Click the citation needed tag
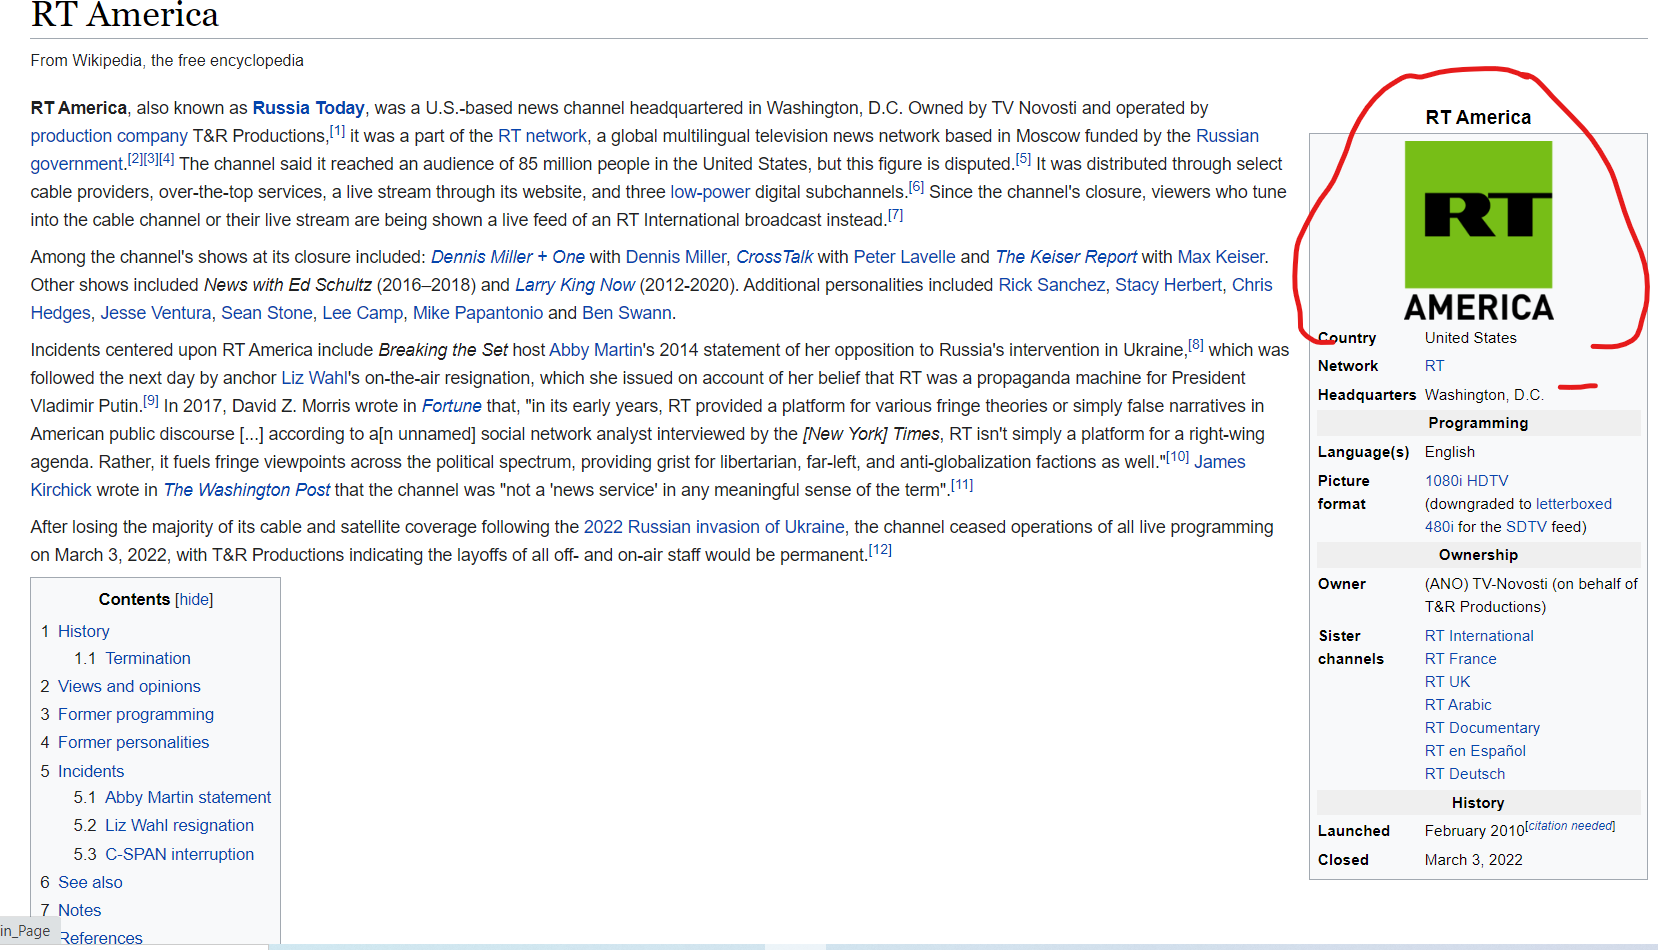Viewport: 1658px width, 950px height. click(x=1571, y=826)
